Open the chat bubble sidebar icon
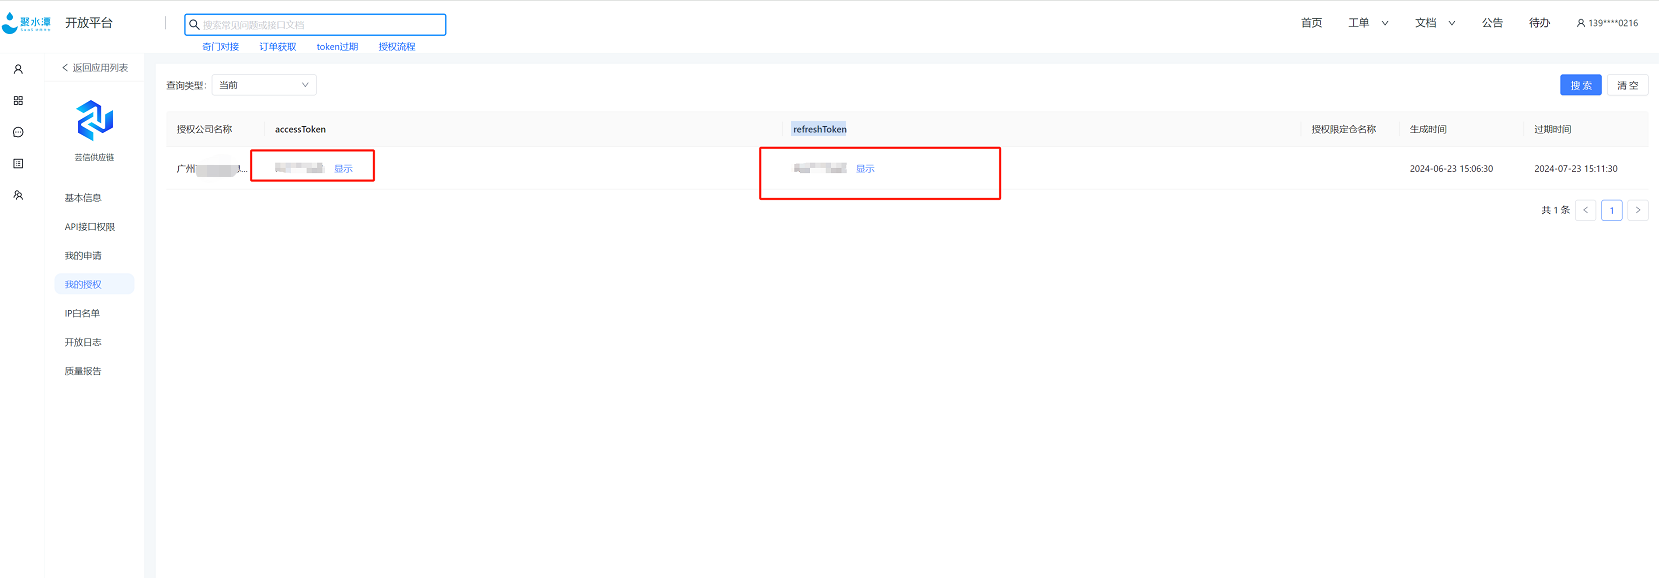 18,132
